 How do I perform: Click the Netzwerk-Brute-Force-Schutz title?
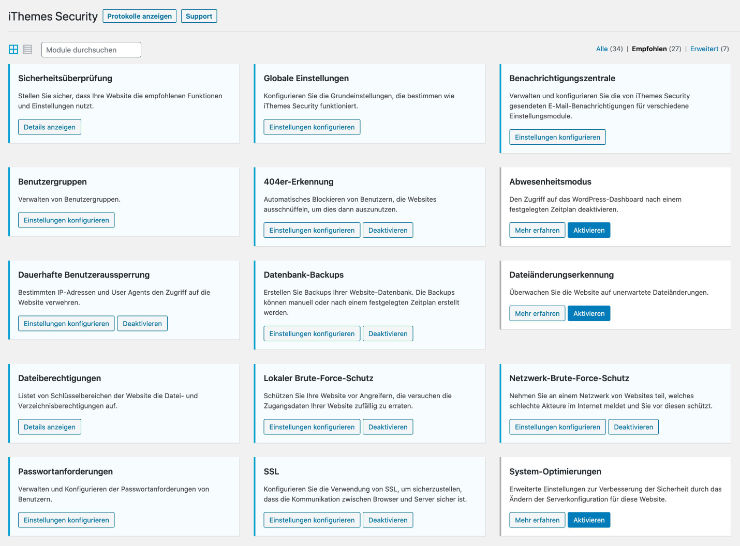pyautogui.click(x=569, y=378)
